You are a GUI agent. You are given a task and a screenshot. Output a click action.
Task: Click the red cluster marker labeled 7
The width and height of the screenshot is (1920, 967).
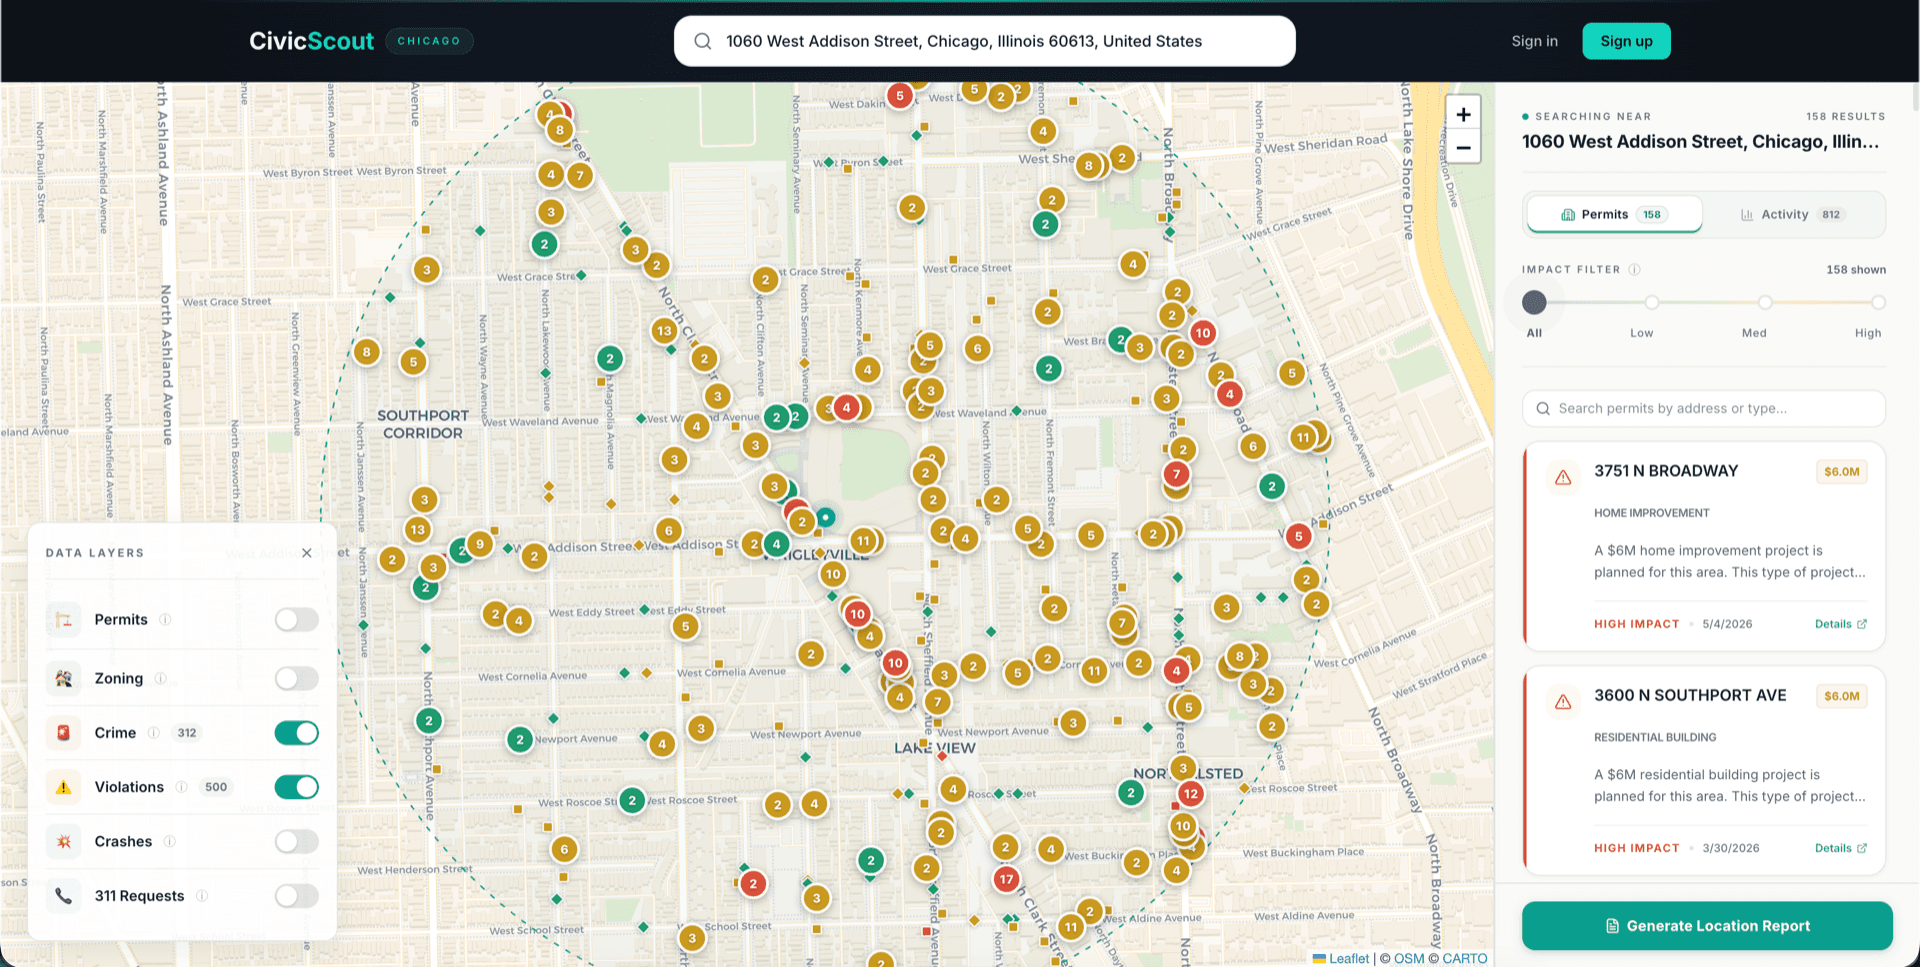(x=1176, y=474)
